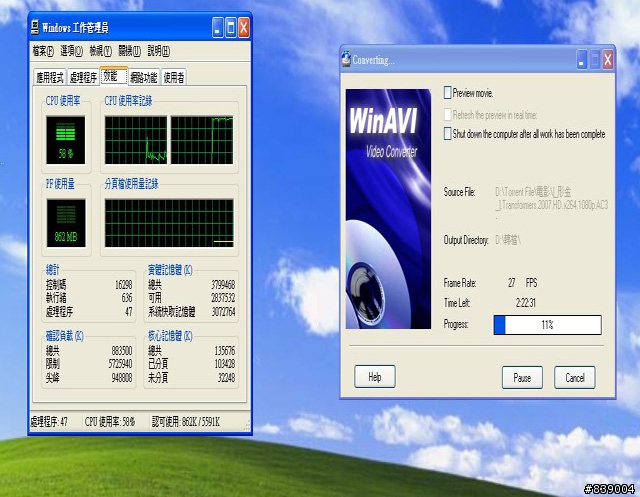Click physical memory 總共 value 3799468
The width and height of the screenshot is (640, 497).
pyautogui.click(x=223, y=284)
